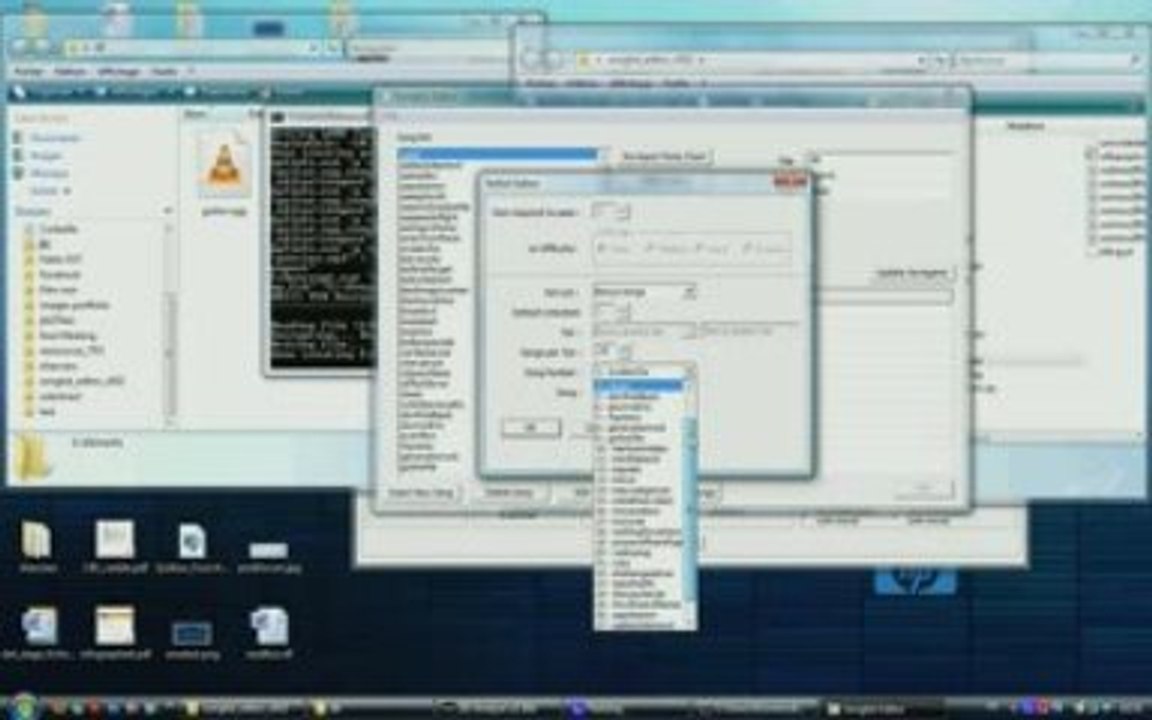Collapse the open Song Number dropdown

pyautogui.click(x=688, y=372)
